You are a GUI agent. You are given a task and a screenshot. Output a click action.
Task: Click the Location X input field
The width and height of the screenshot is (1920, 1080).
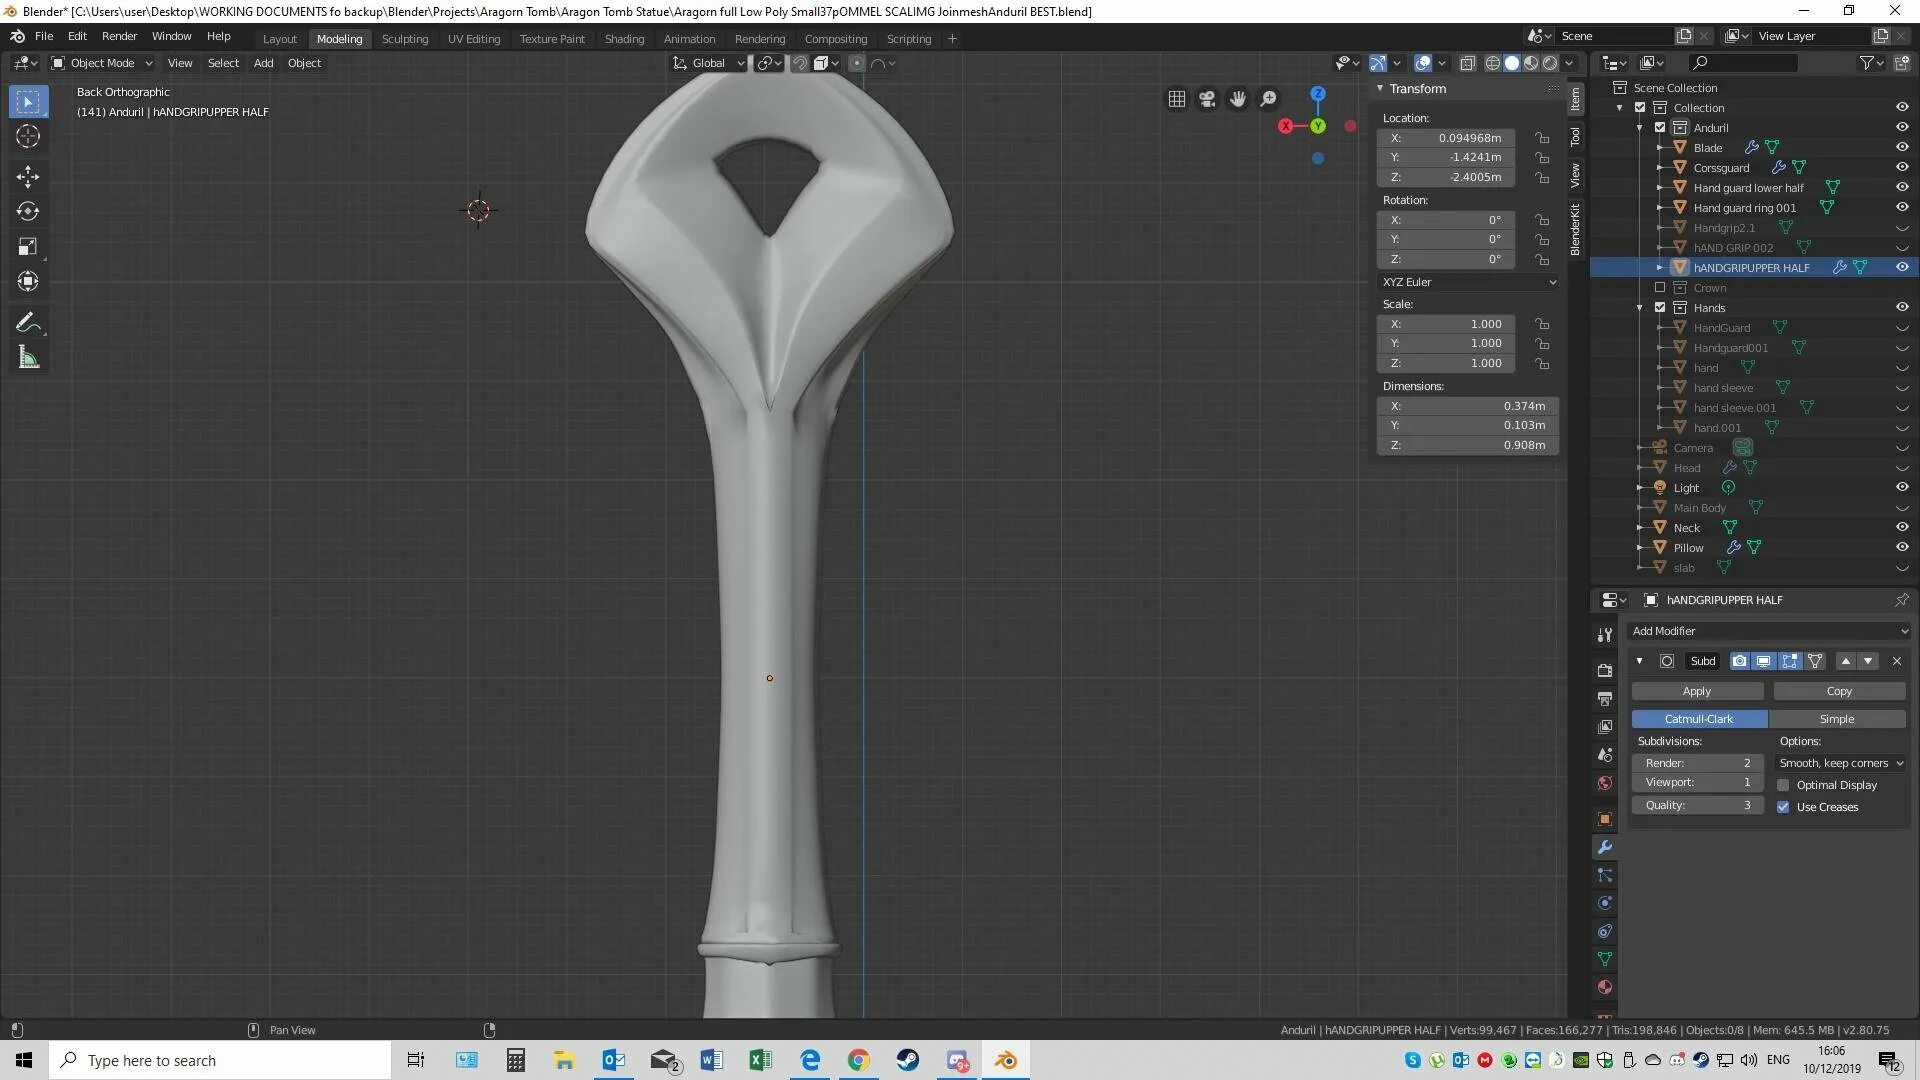point(1446,138)
